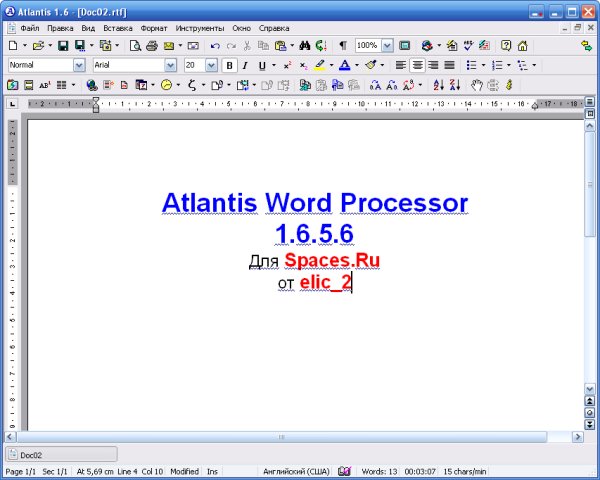
Task: Cut selection with scissors icon
Action: [247, 46]
